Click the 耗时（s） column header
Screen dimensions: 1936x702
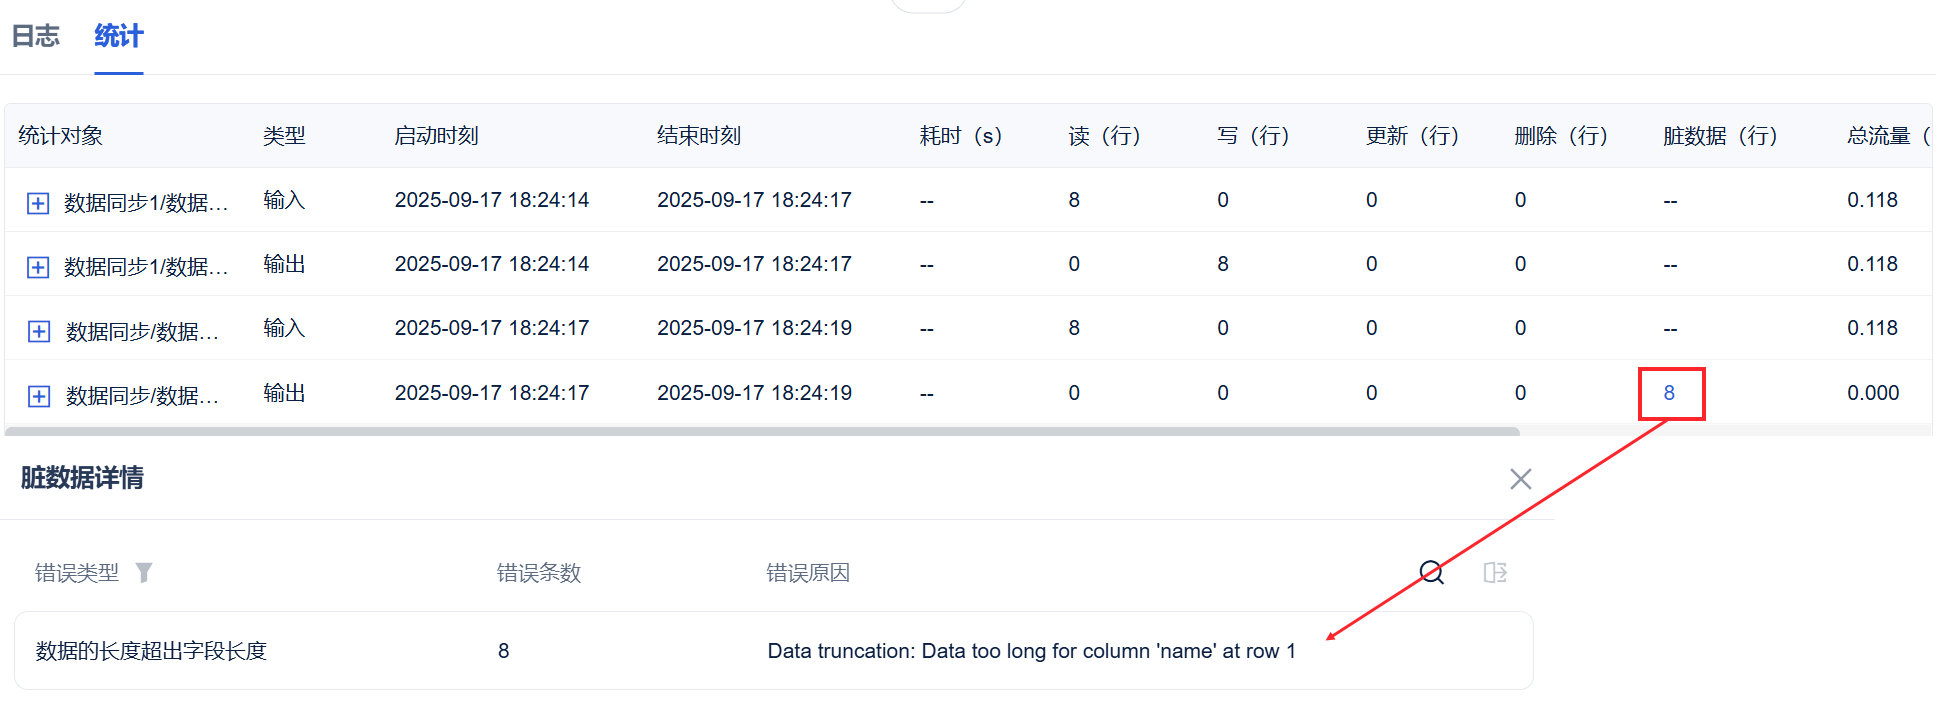click(x=960, y=136)
